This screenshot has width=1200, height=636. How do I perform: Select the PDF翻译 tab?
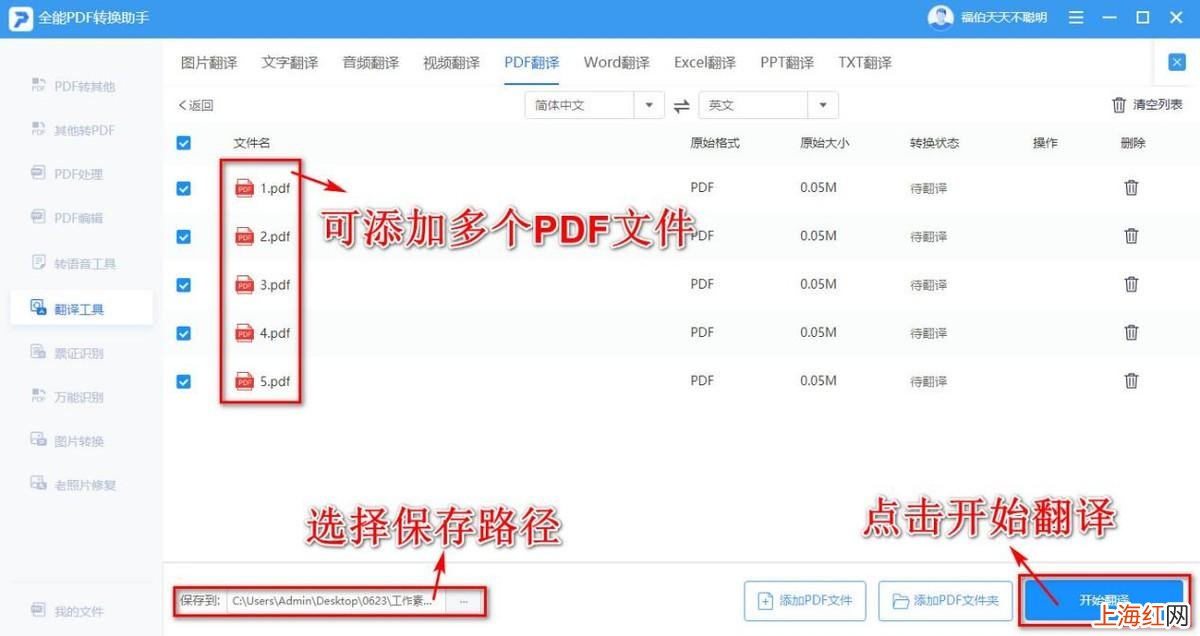tap(532, 62)
